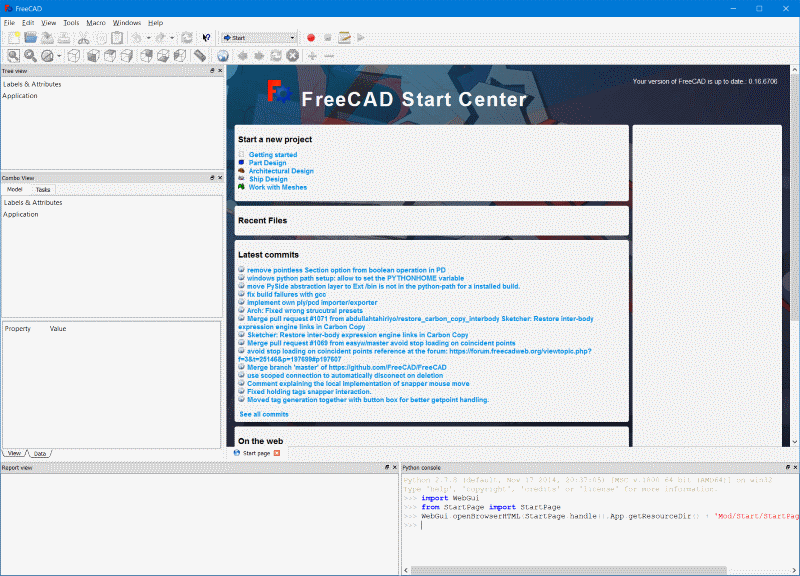Open the Architectural Design link
The width and height of the screenshot is (800, 576).
tap(281, 171)
